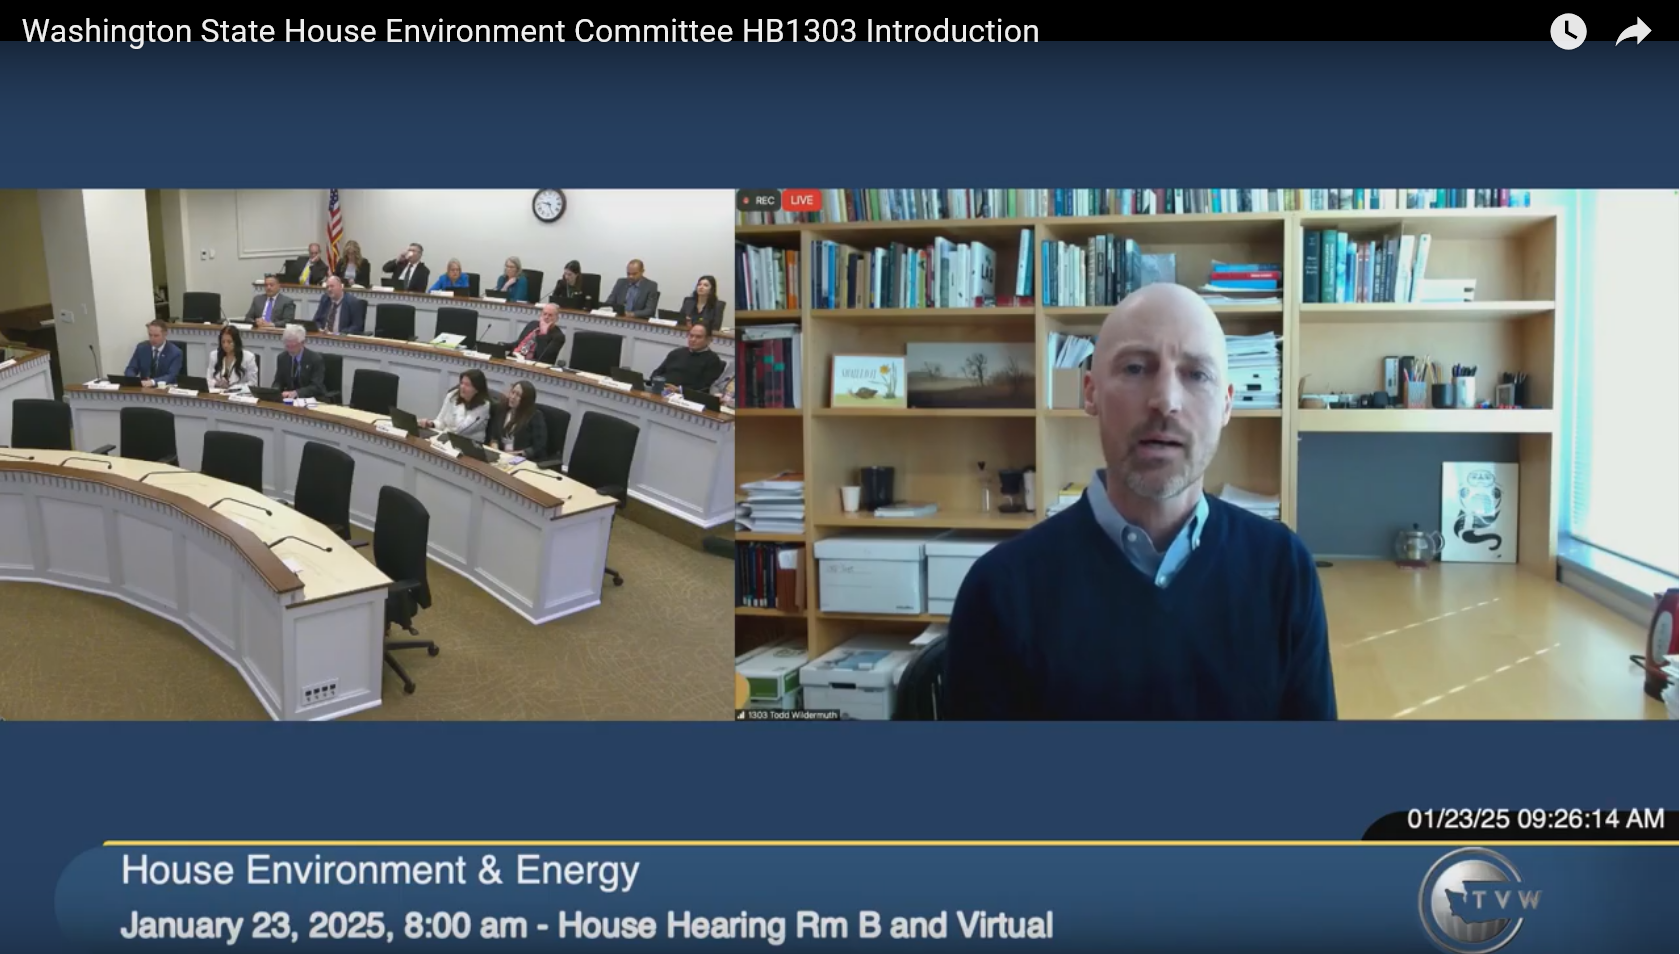Click the REC recording indicator
Screen dimensions: 1680x954
pyautogui.click(x=759, y=200)
